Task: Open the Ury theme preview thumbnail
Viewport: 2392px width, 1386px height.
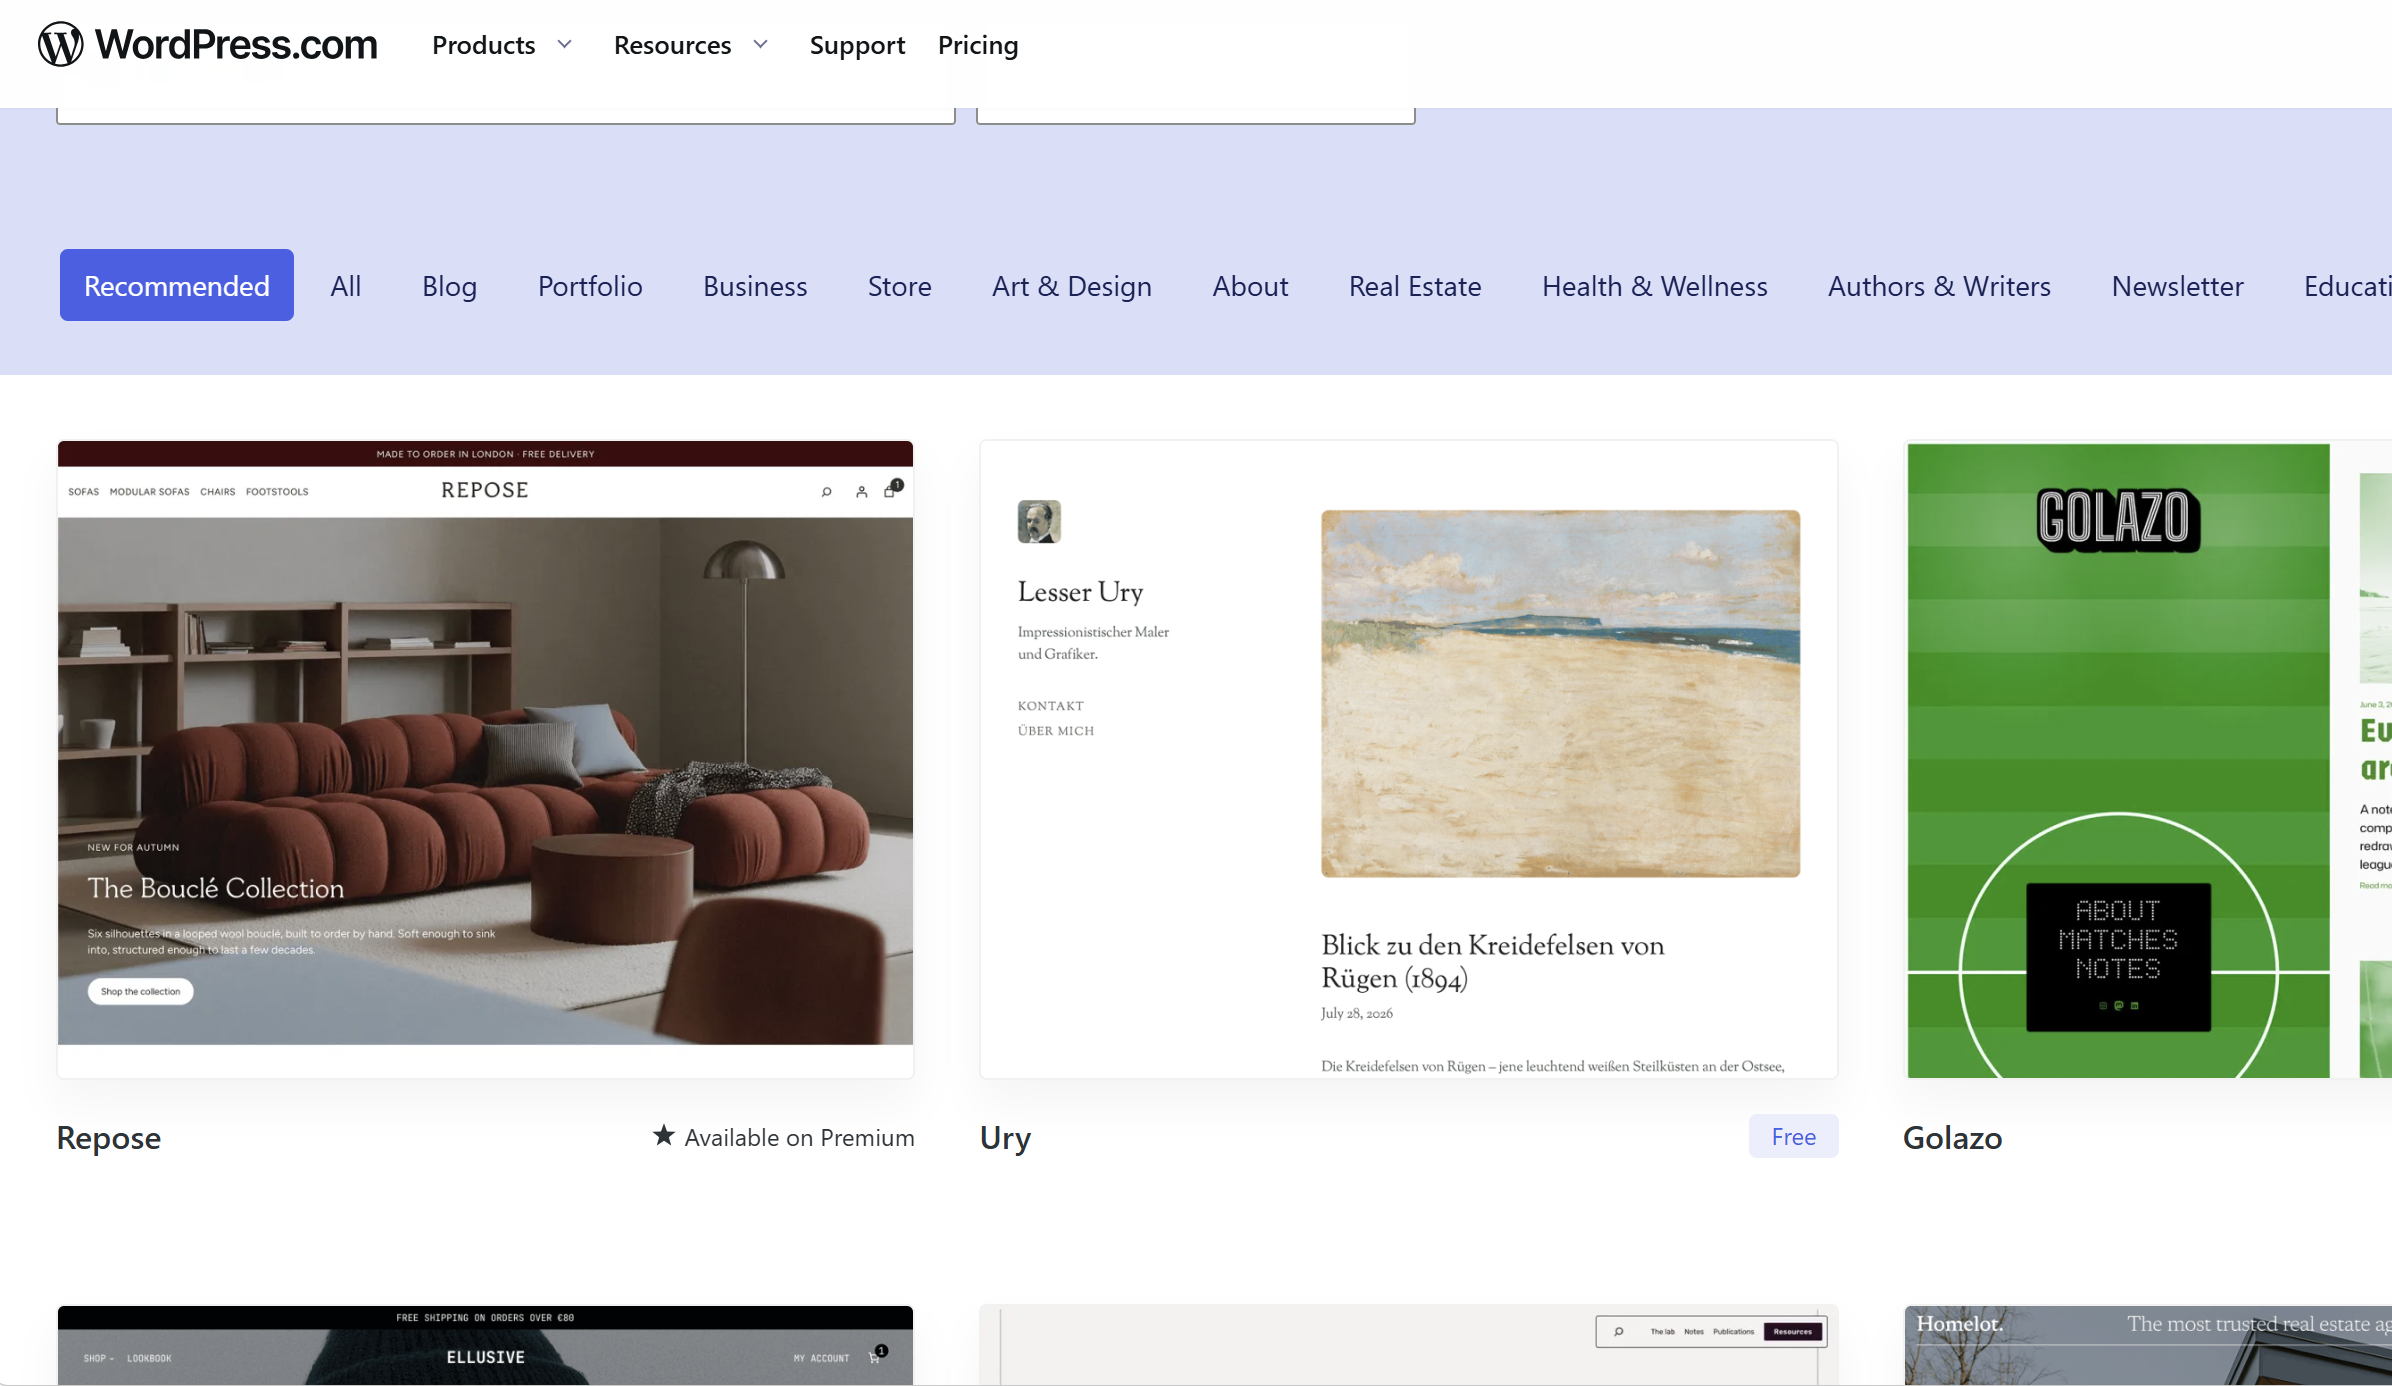Action: point(1408,759)
